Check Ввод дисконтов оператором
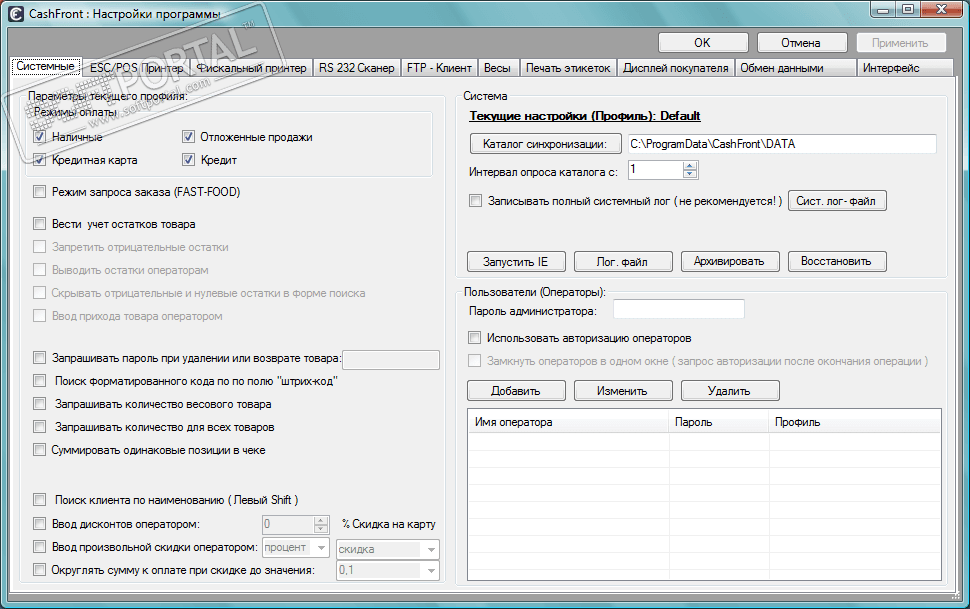 (40, 524)
